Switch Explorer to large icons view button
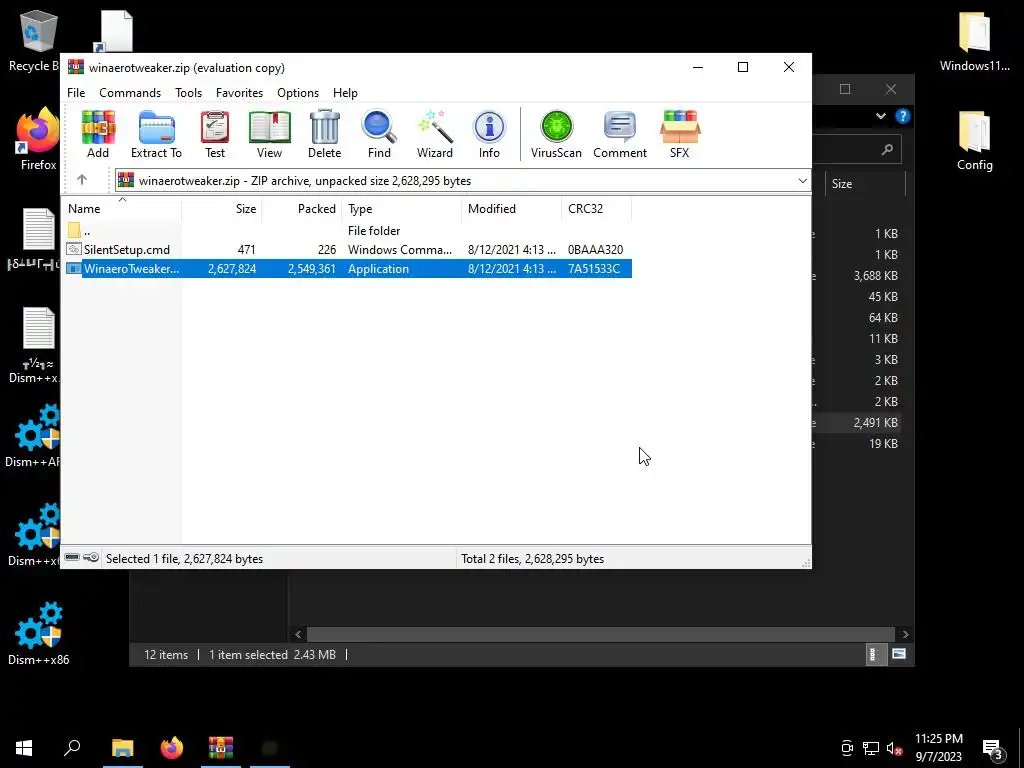This screenshot has height=768, width=1024. click(899, 654)
